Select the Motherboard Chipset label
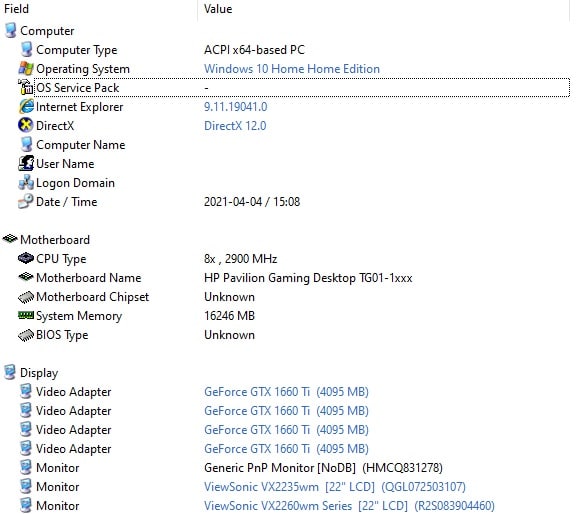584x514 pixels. tap(92, 297)
